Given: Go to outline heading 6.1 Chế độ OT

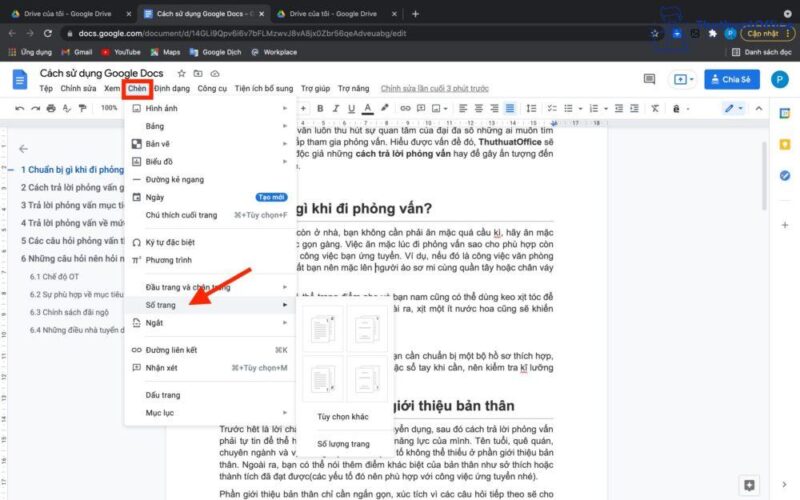Looking at the screenshot, I should (54, 277).
